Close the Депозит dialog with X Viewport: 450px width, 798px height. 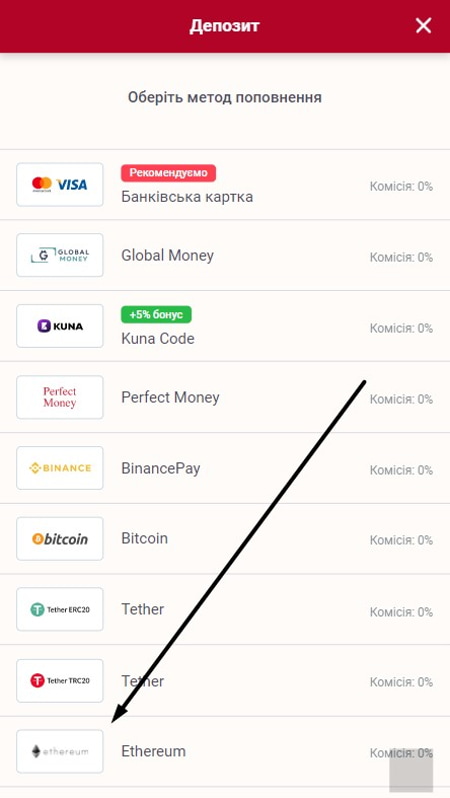click(x=423, y=25)
